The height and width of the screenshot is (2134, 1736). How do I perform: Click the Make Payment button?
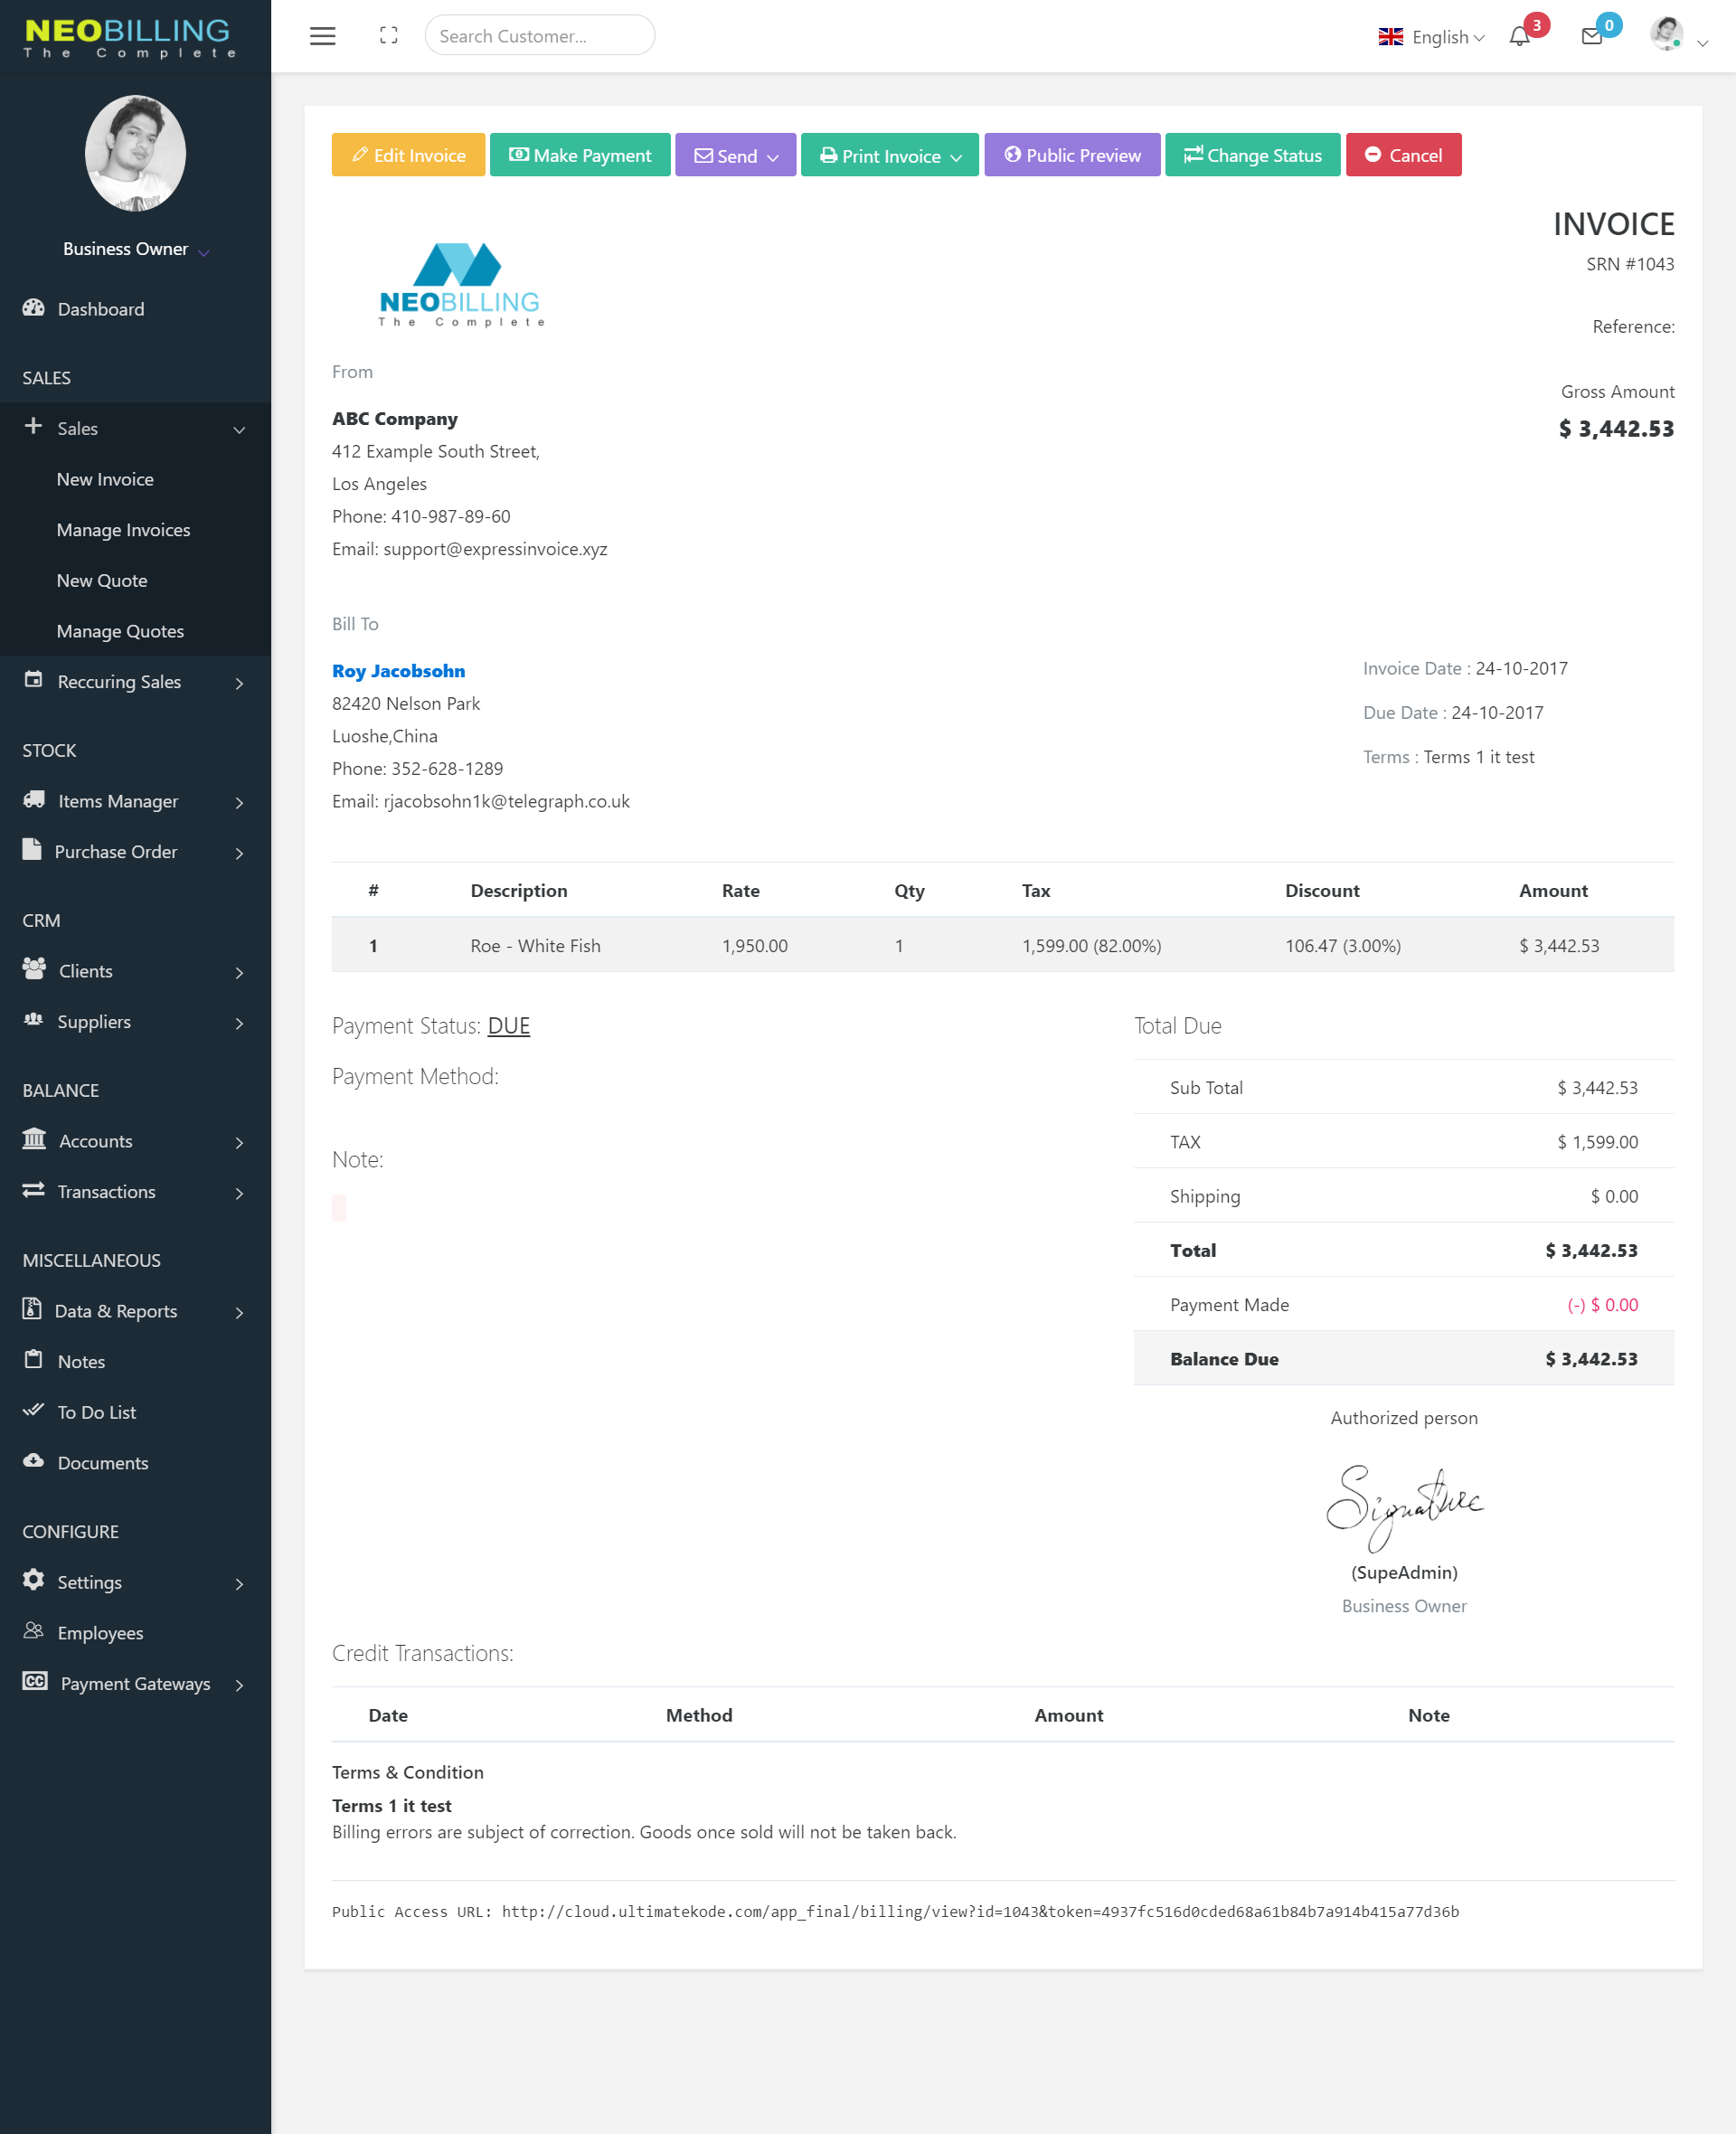580,155
